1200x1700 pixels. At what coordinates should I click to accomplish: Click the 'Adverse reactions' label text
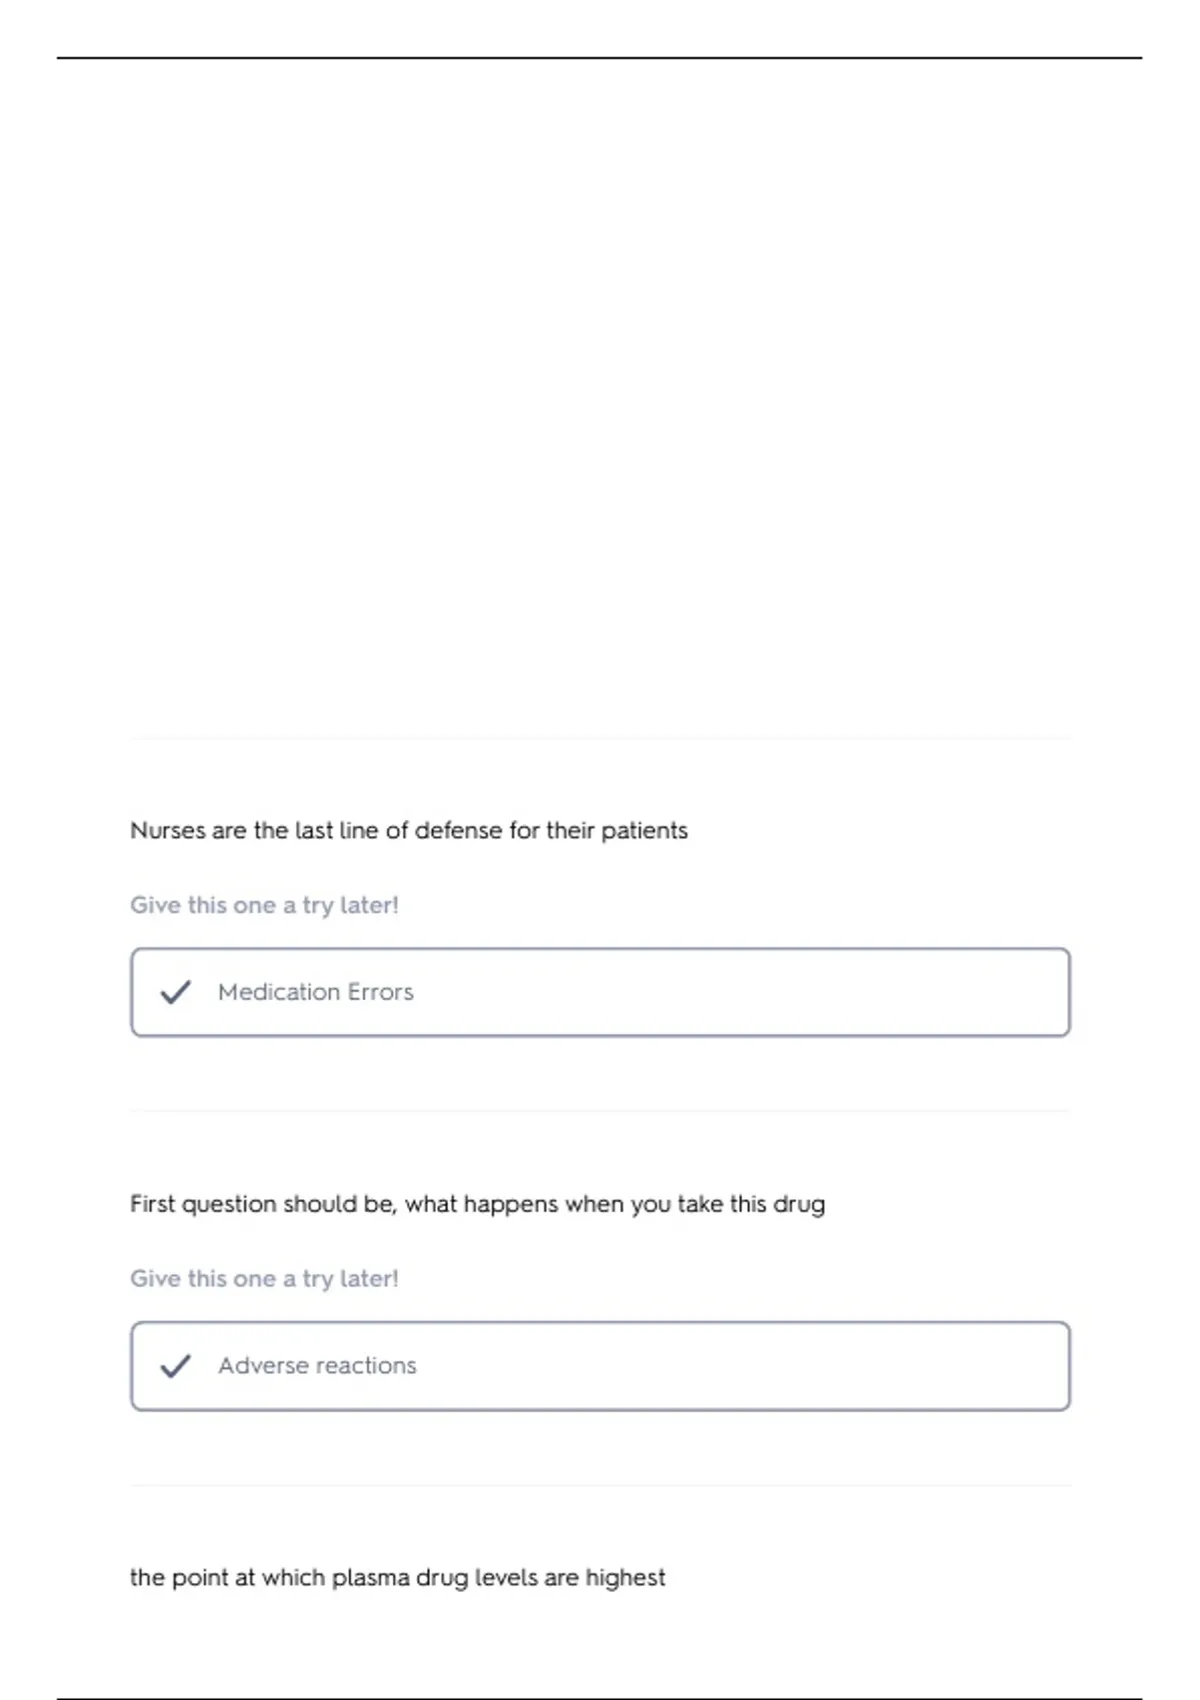coord(317,1366)
